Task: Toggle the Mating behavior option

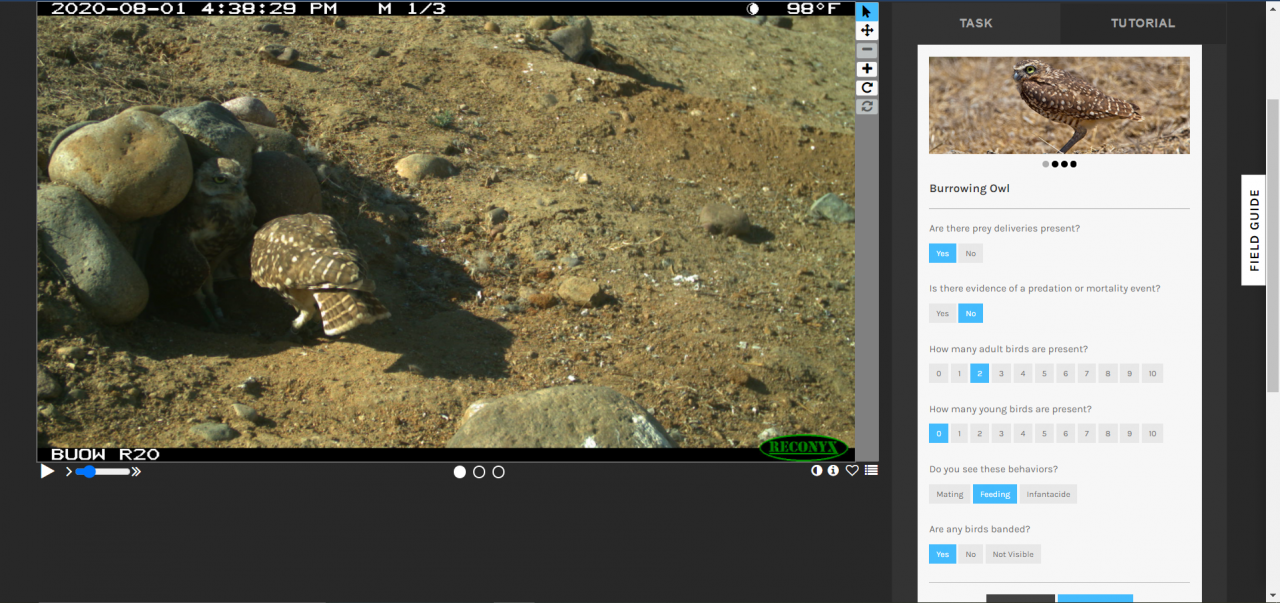Action: pos(950,494)
